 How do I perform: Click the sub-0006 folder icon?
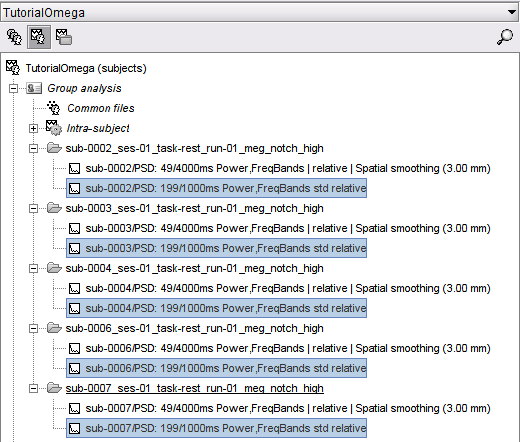54,328
